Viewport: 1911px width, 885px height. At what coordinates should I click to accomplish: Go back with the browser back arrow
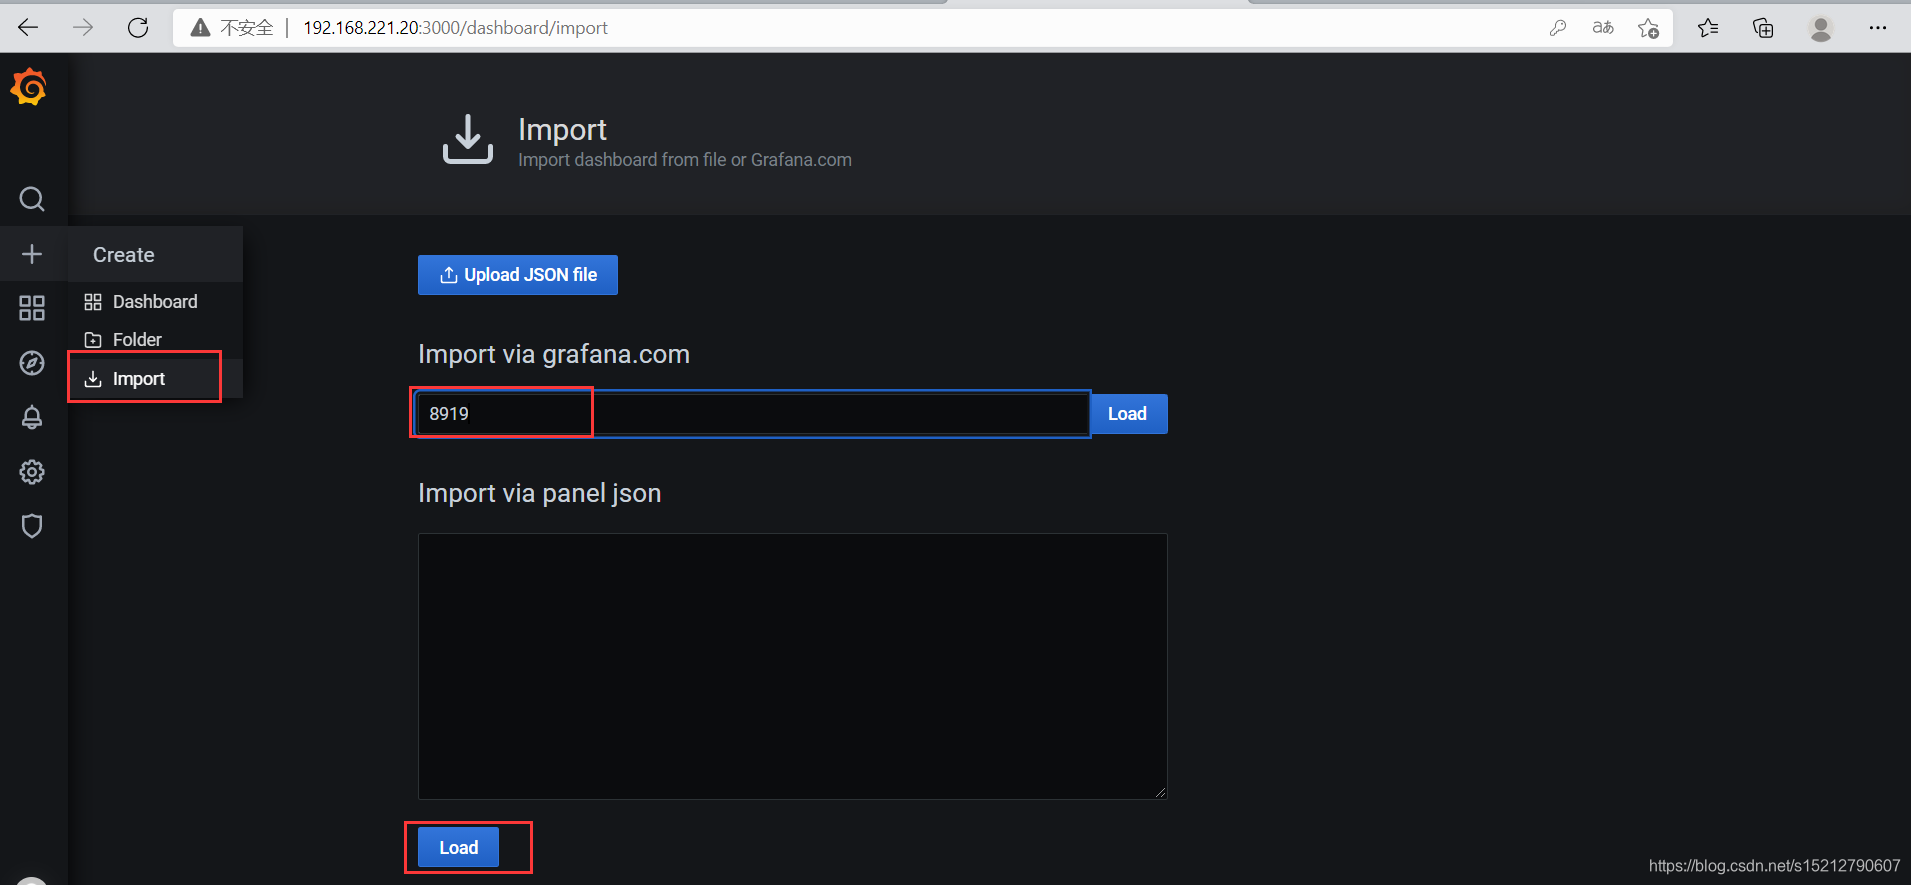28,27
